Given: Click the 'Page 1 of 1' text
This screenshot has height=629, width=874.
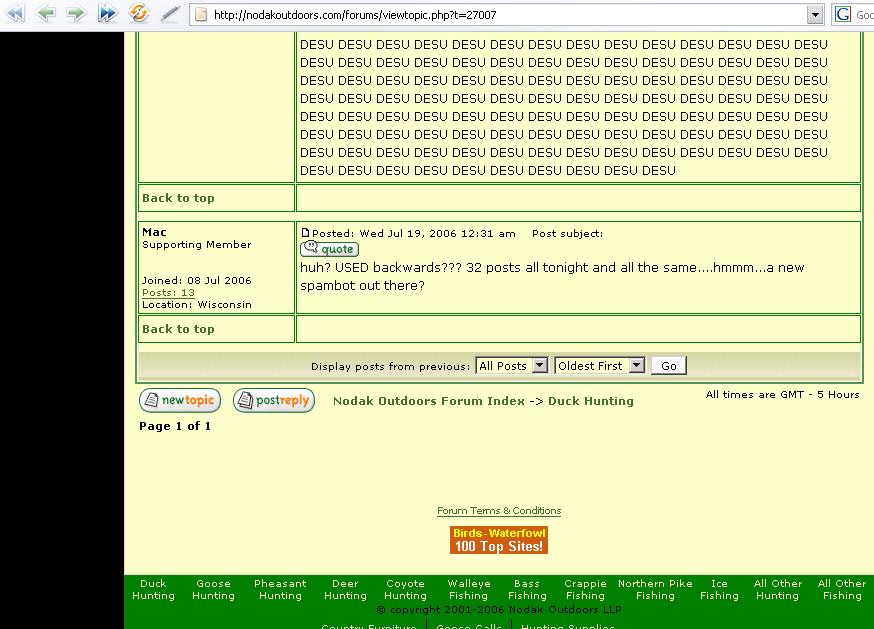Looking at the screenshot, I should point(175,426).
